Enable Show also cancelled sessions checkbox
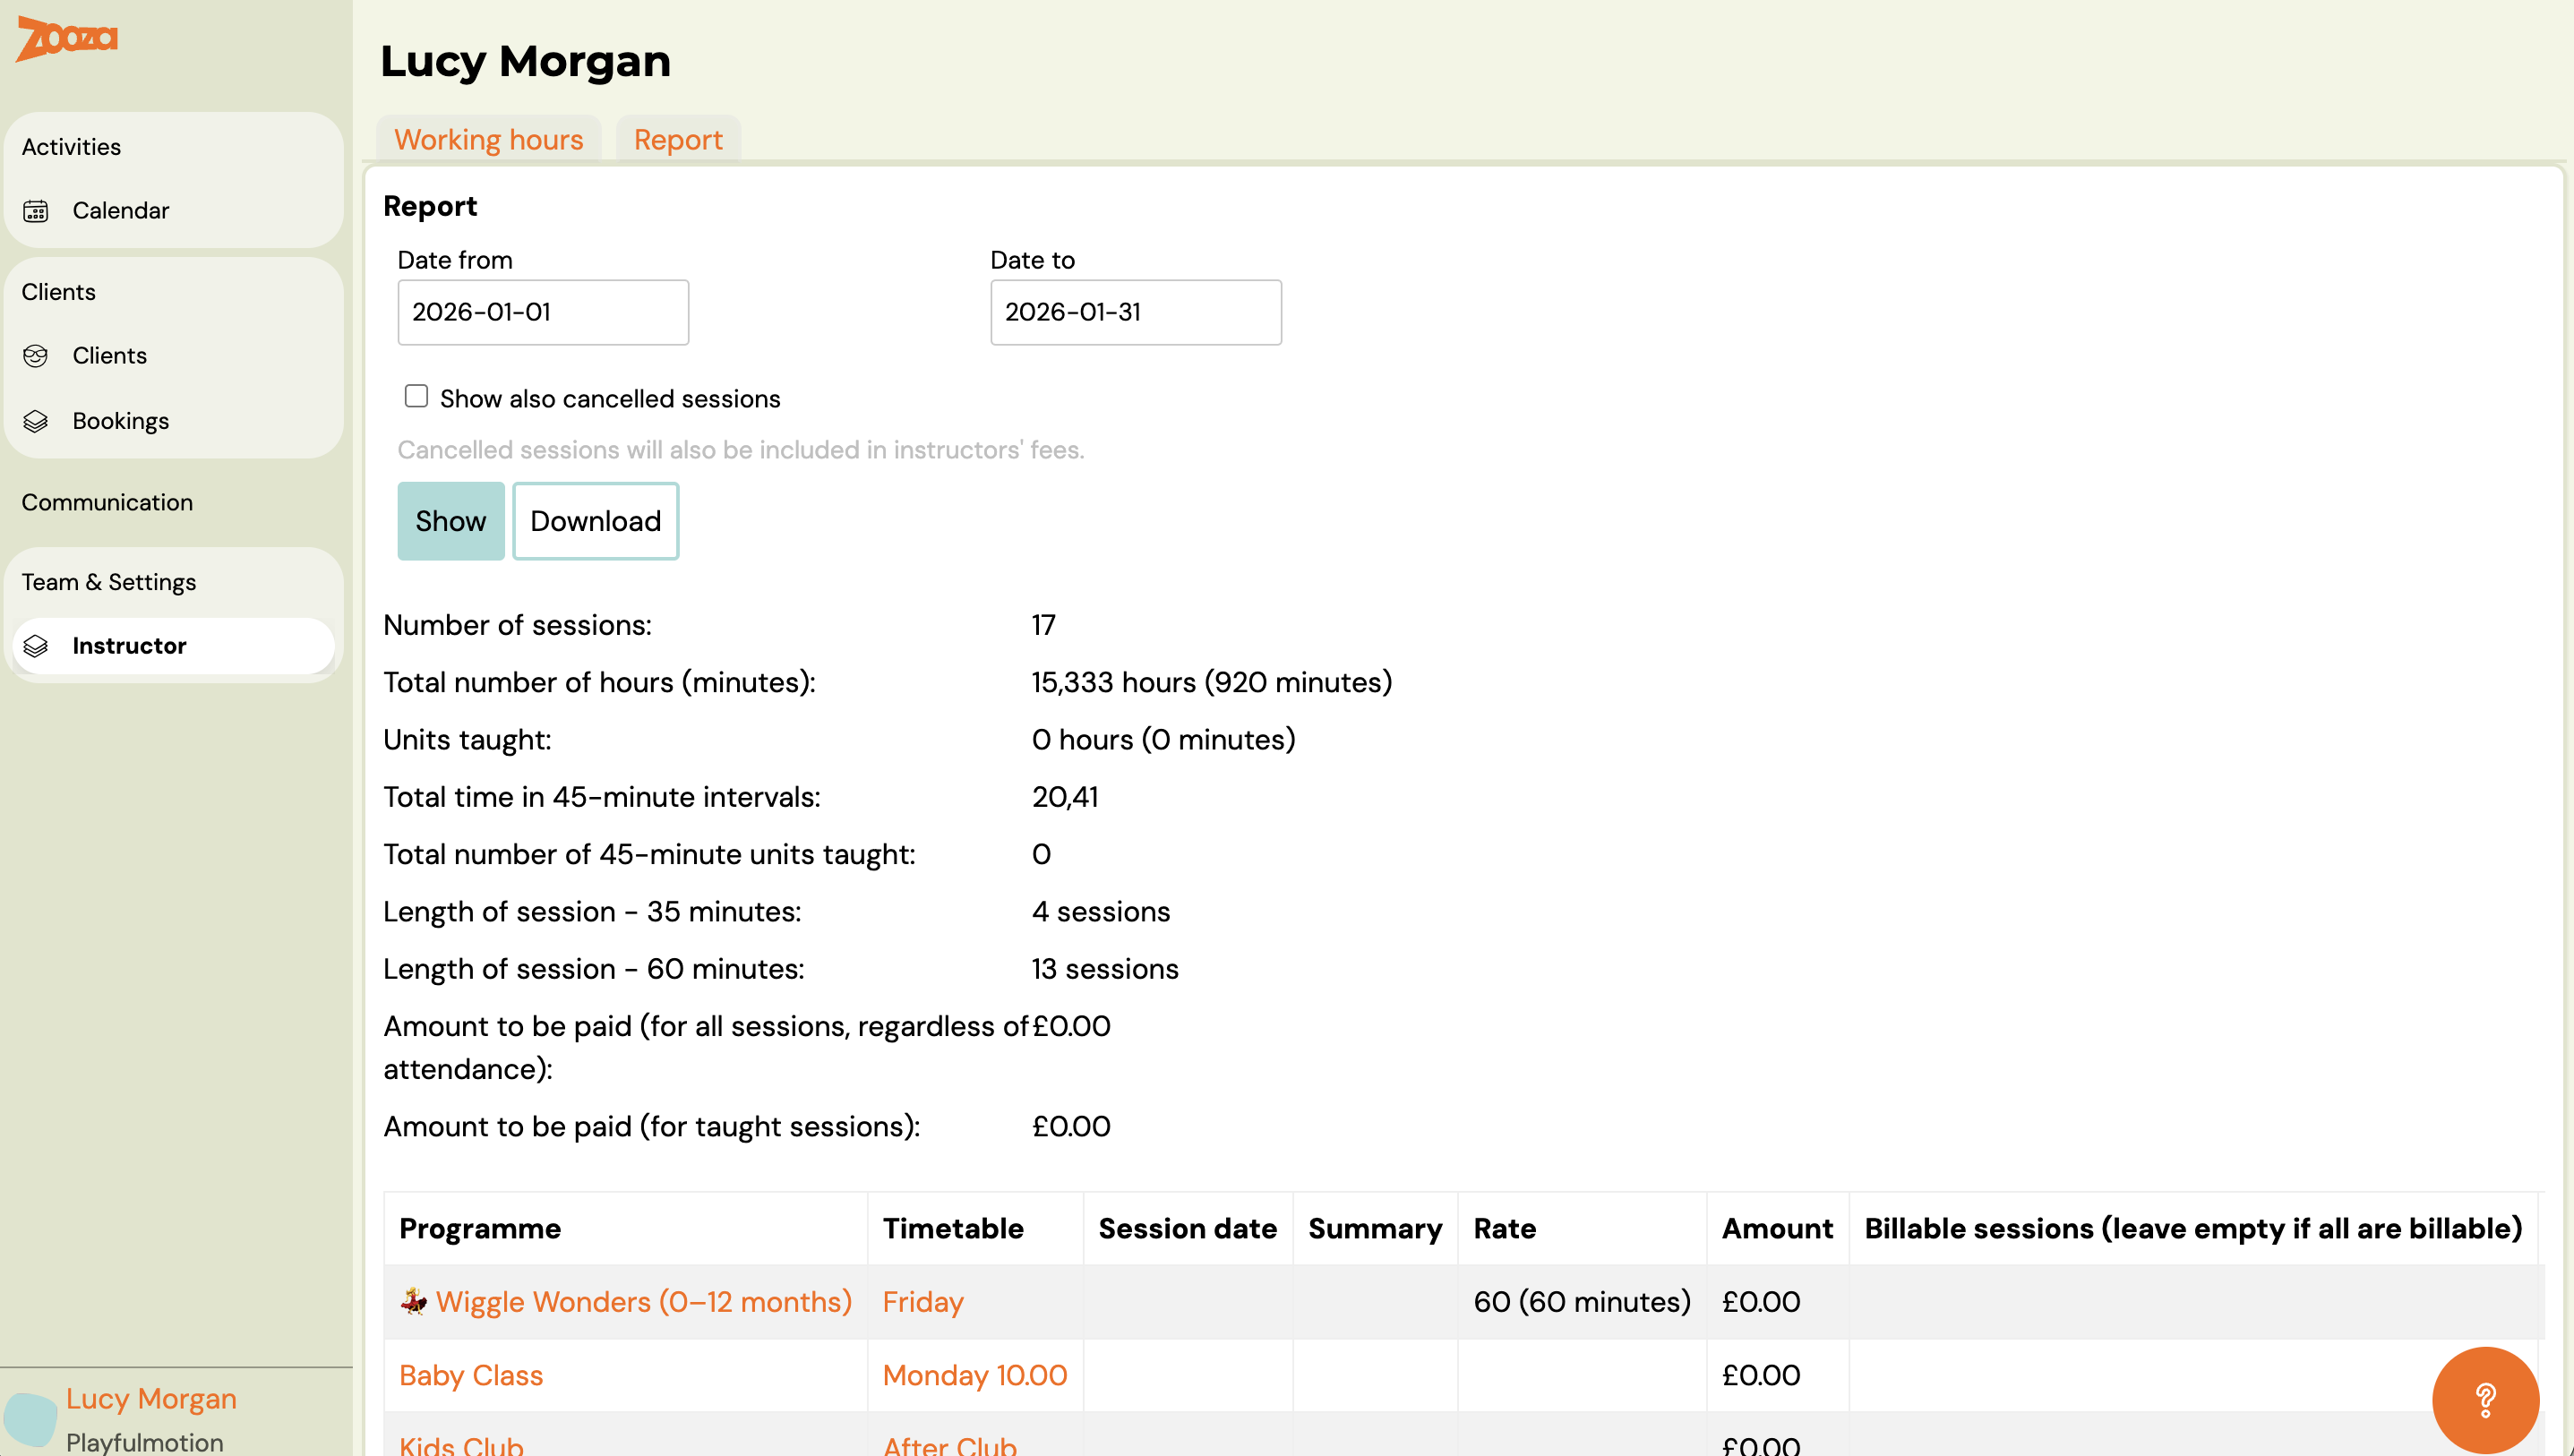 pyautogui.click(x=416, y=396)
